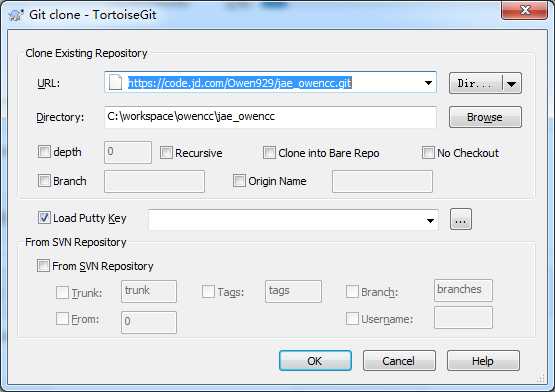The width and height of the screenshot is (555, 392).
Task: Click the Clone Existing Repository group label
Action: pos(86,53)
